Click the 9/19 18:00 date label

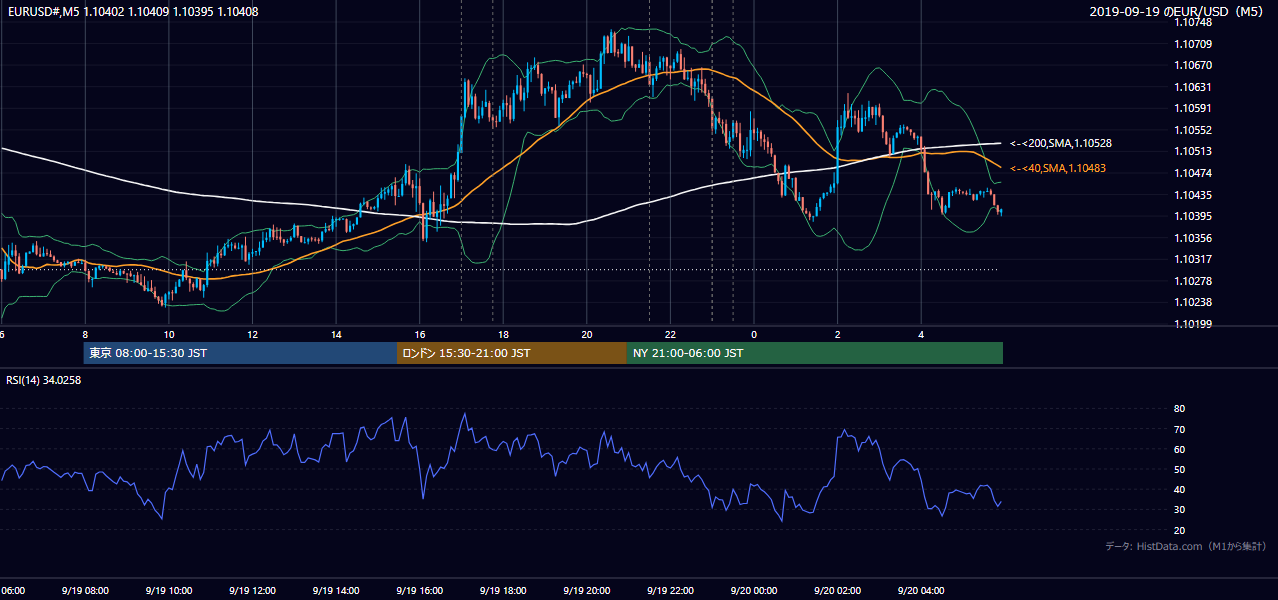[x=503, y=591]
